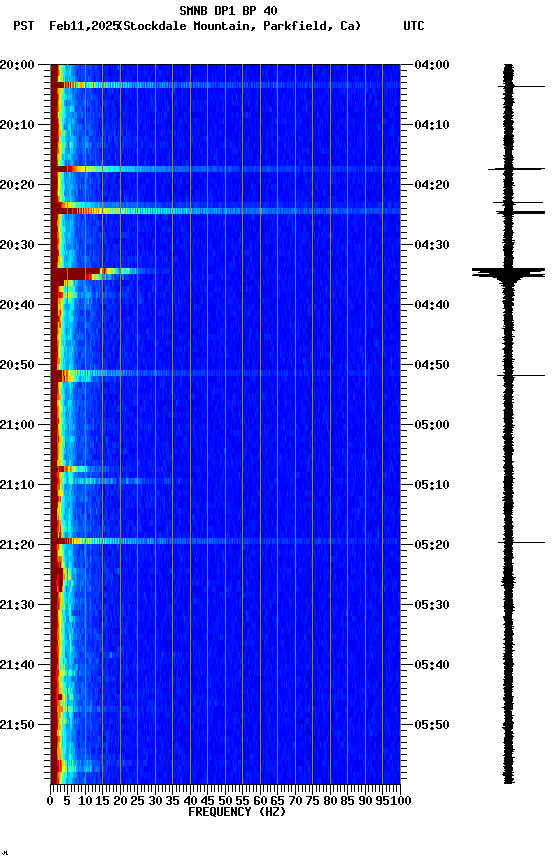Click the 21:50 PST time label
This screenshot has width=552, height=864.
(17, 725)
